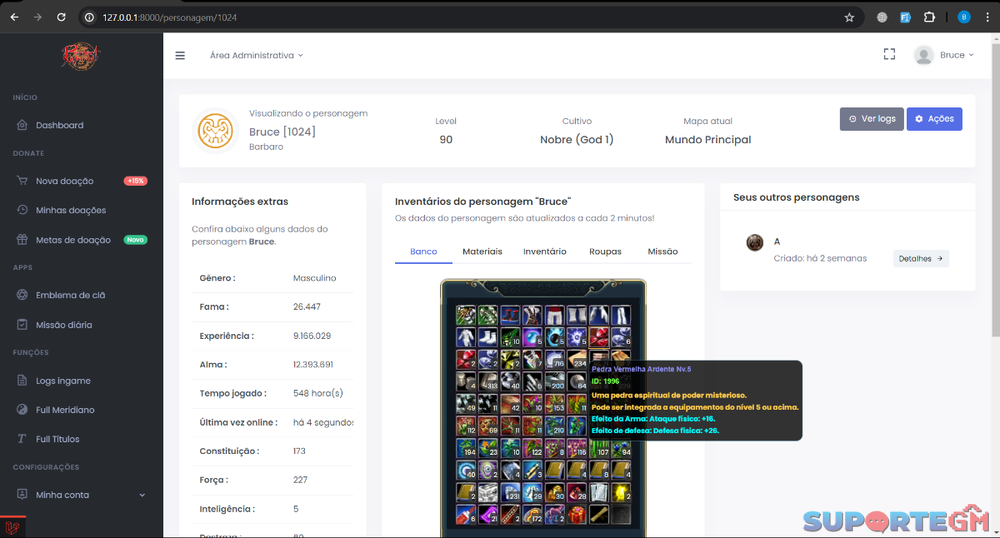Screen dimensions: 1000x538
Task: Open Logs ingame function
Action: 63,381
